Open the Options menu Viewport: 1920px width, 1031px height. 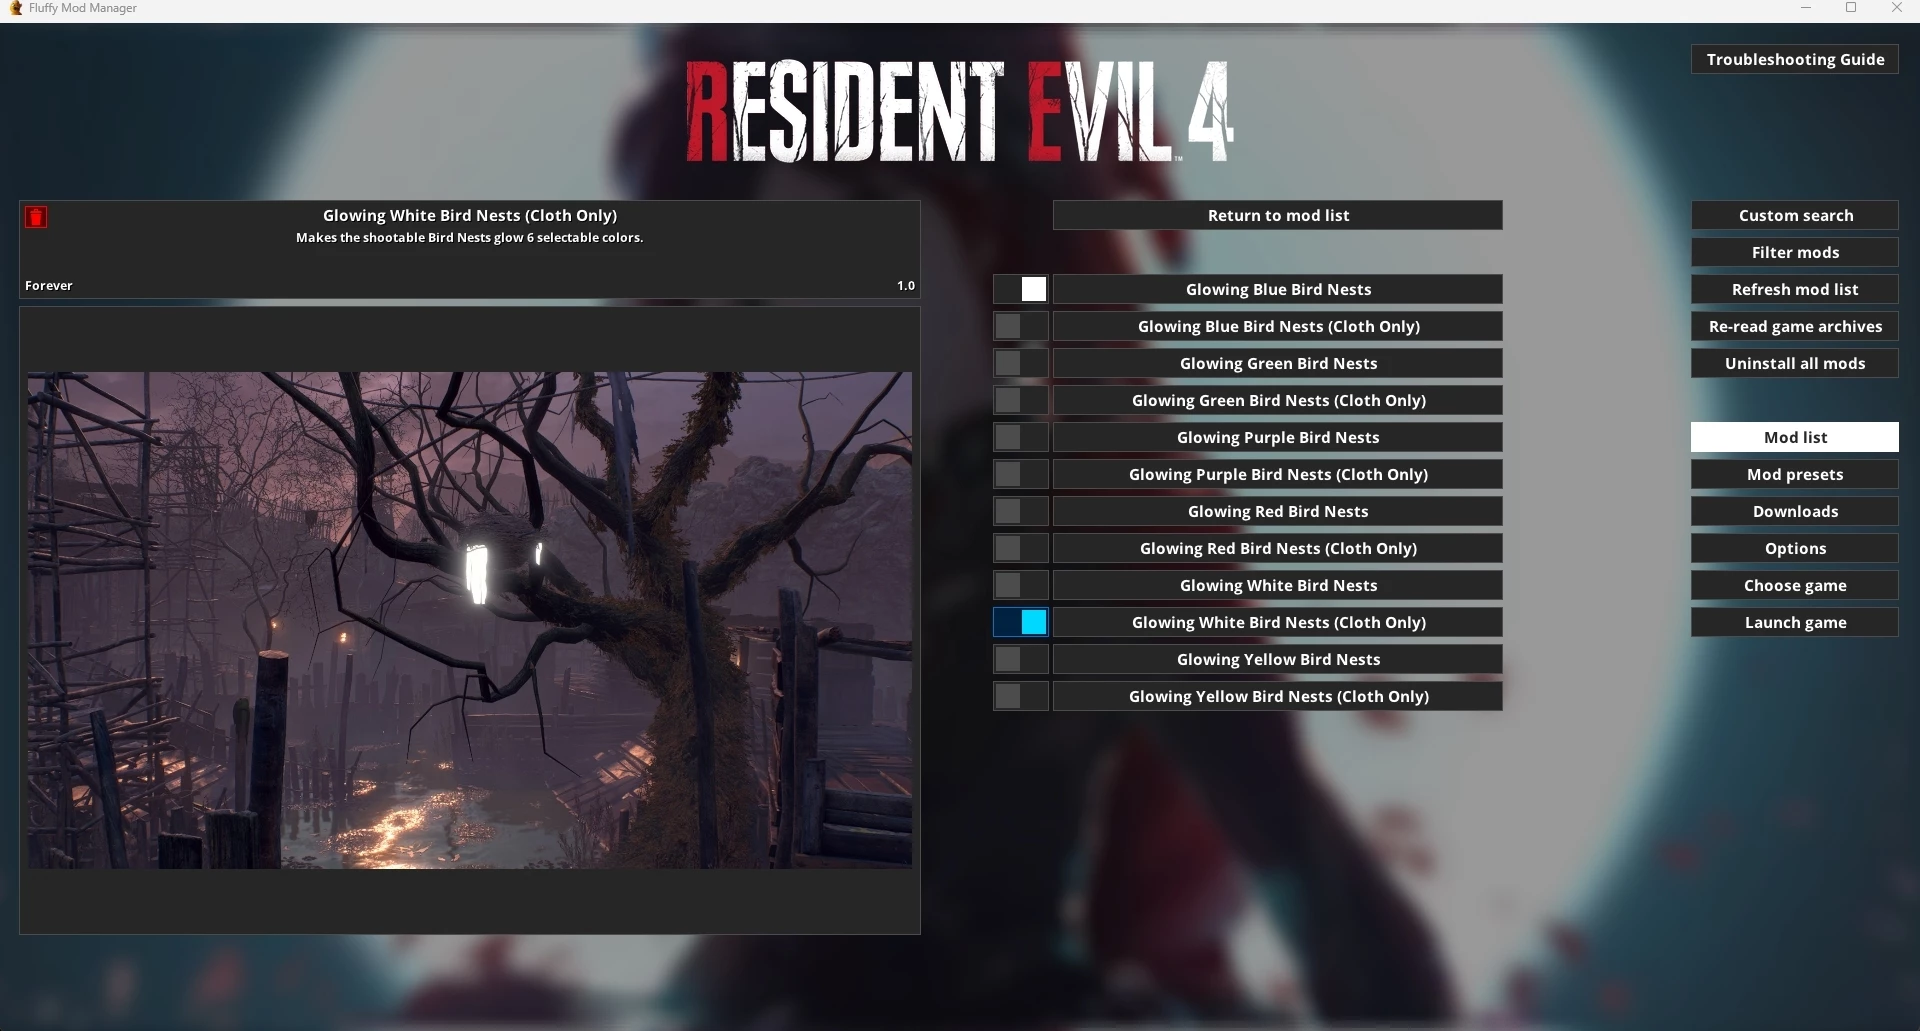click(1795, 548)
